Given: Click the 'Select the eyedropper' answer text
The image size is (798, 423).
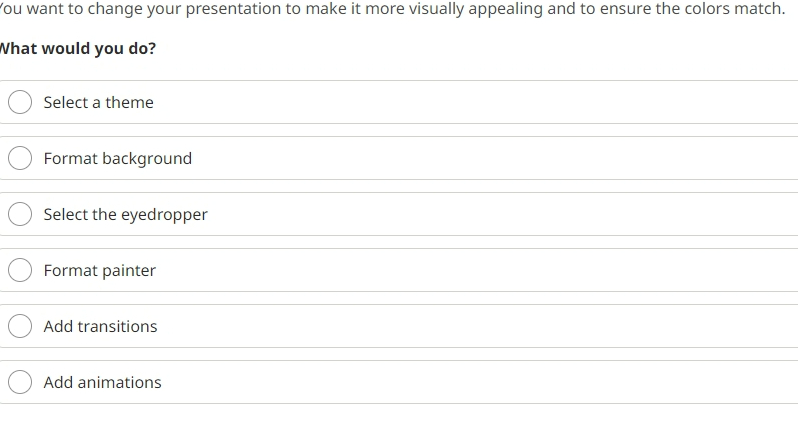Looking at the screenshot, I should click(x=126, y=215).
